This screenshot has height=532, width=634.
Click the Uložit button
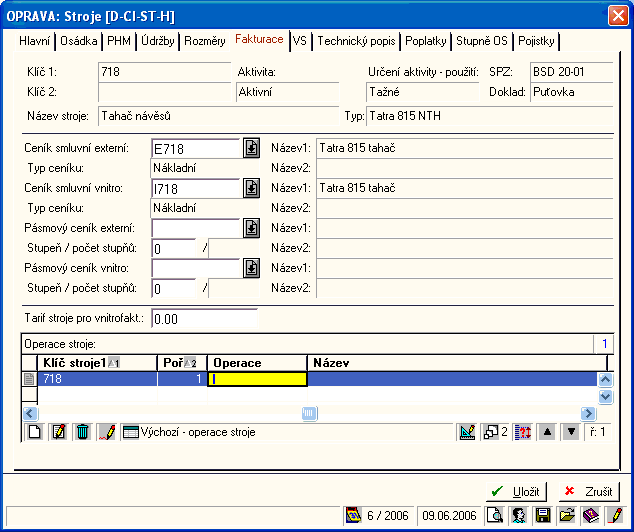coord(516,492)
